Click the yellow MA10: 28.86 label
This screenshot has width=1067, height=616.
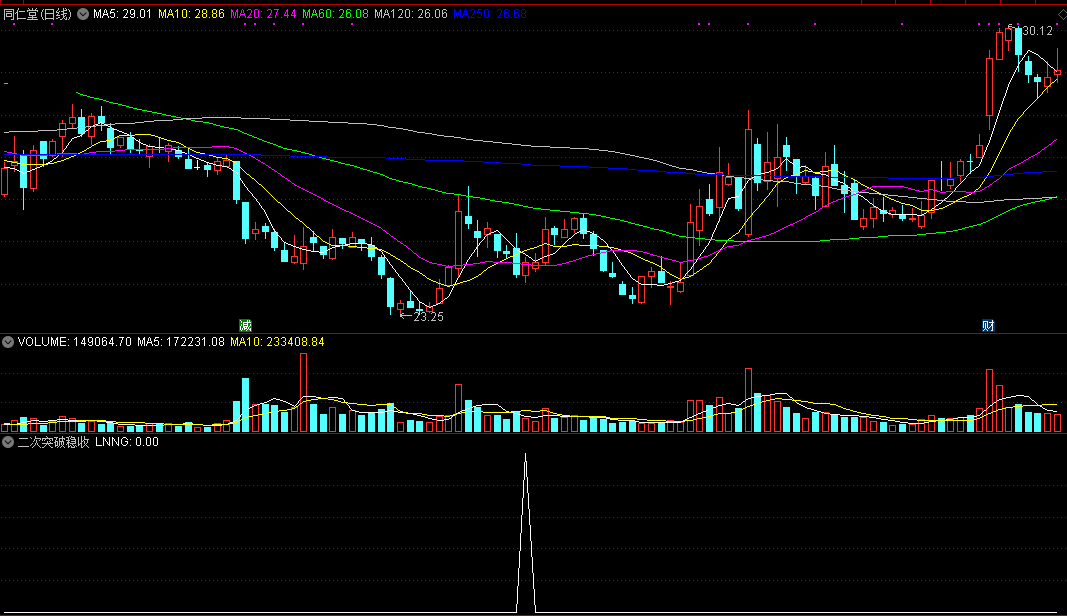click(191, 14)
